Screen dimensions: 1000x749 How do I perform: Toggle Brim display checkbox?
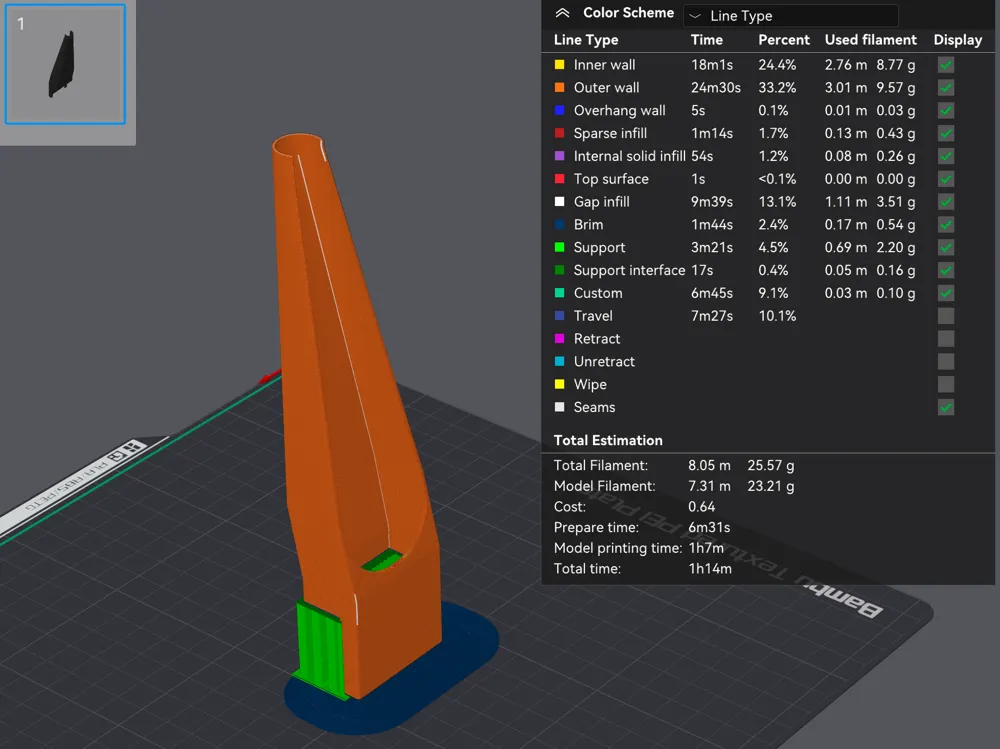pos(946,225)
